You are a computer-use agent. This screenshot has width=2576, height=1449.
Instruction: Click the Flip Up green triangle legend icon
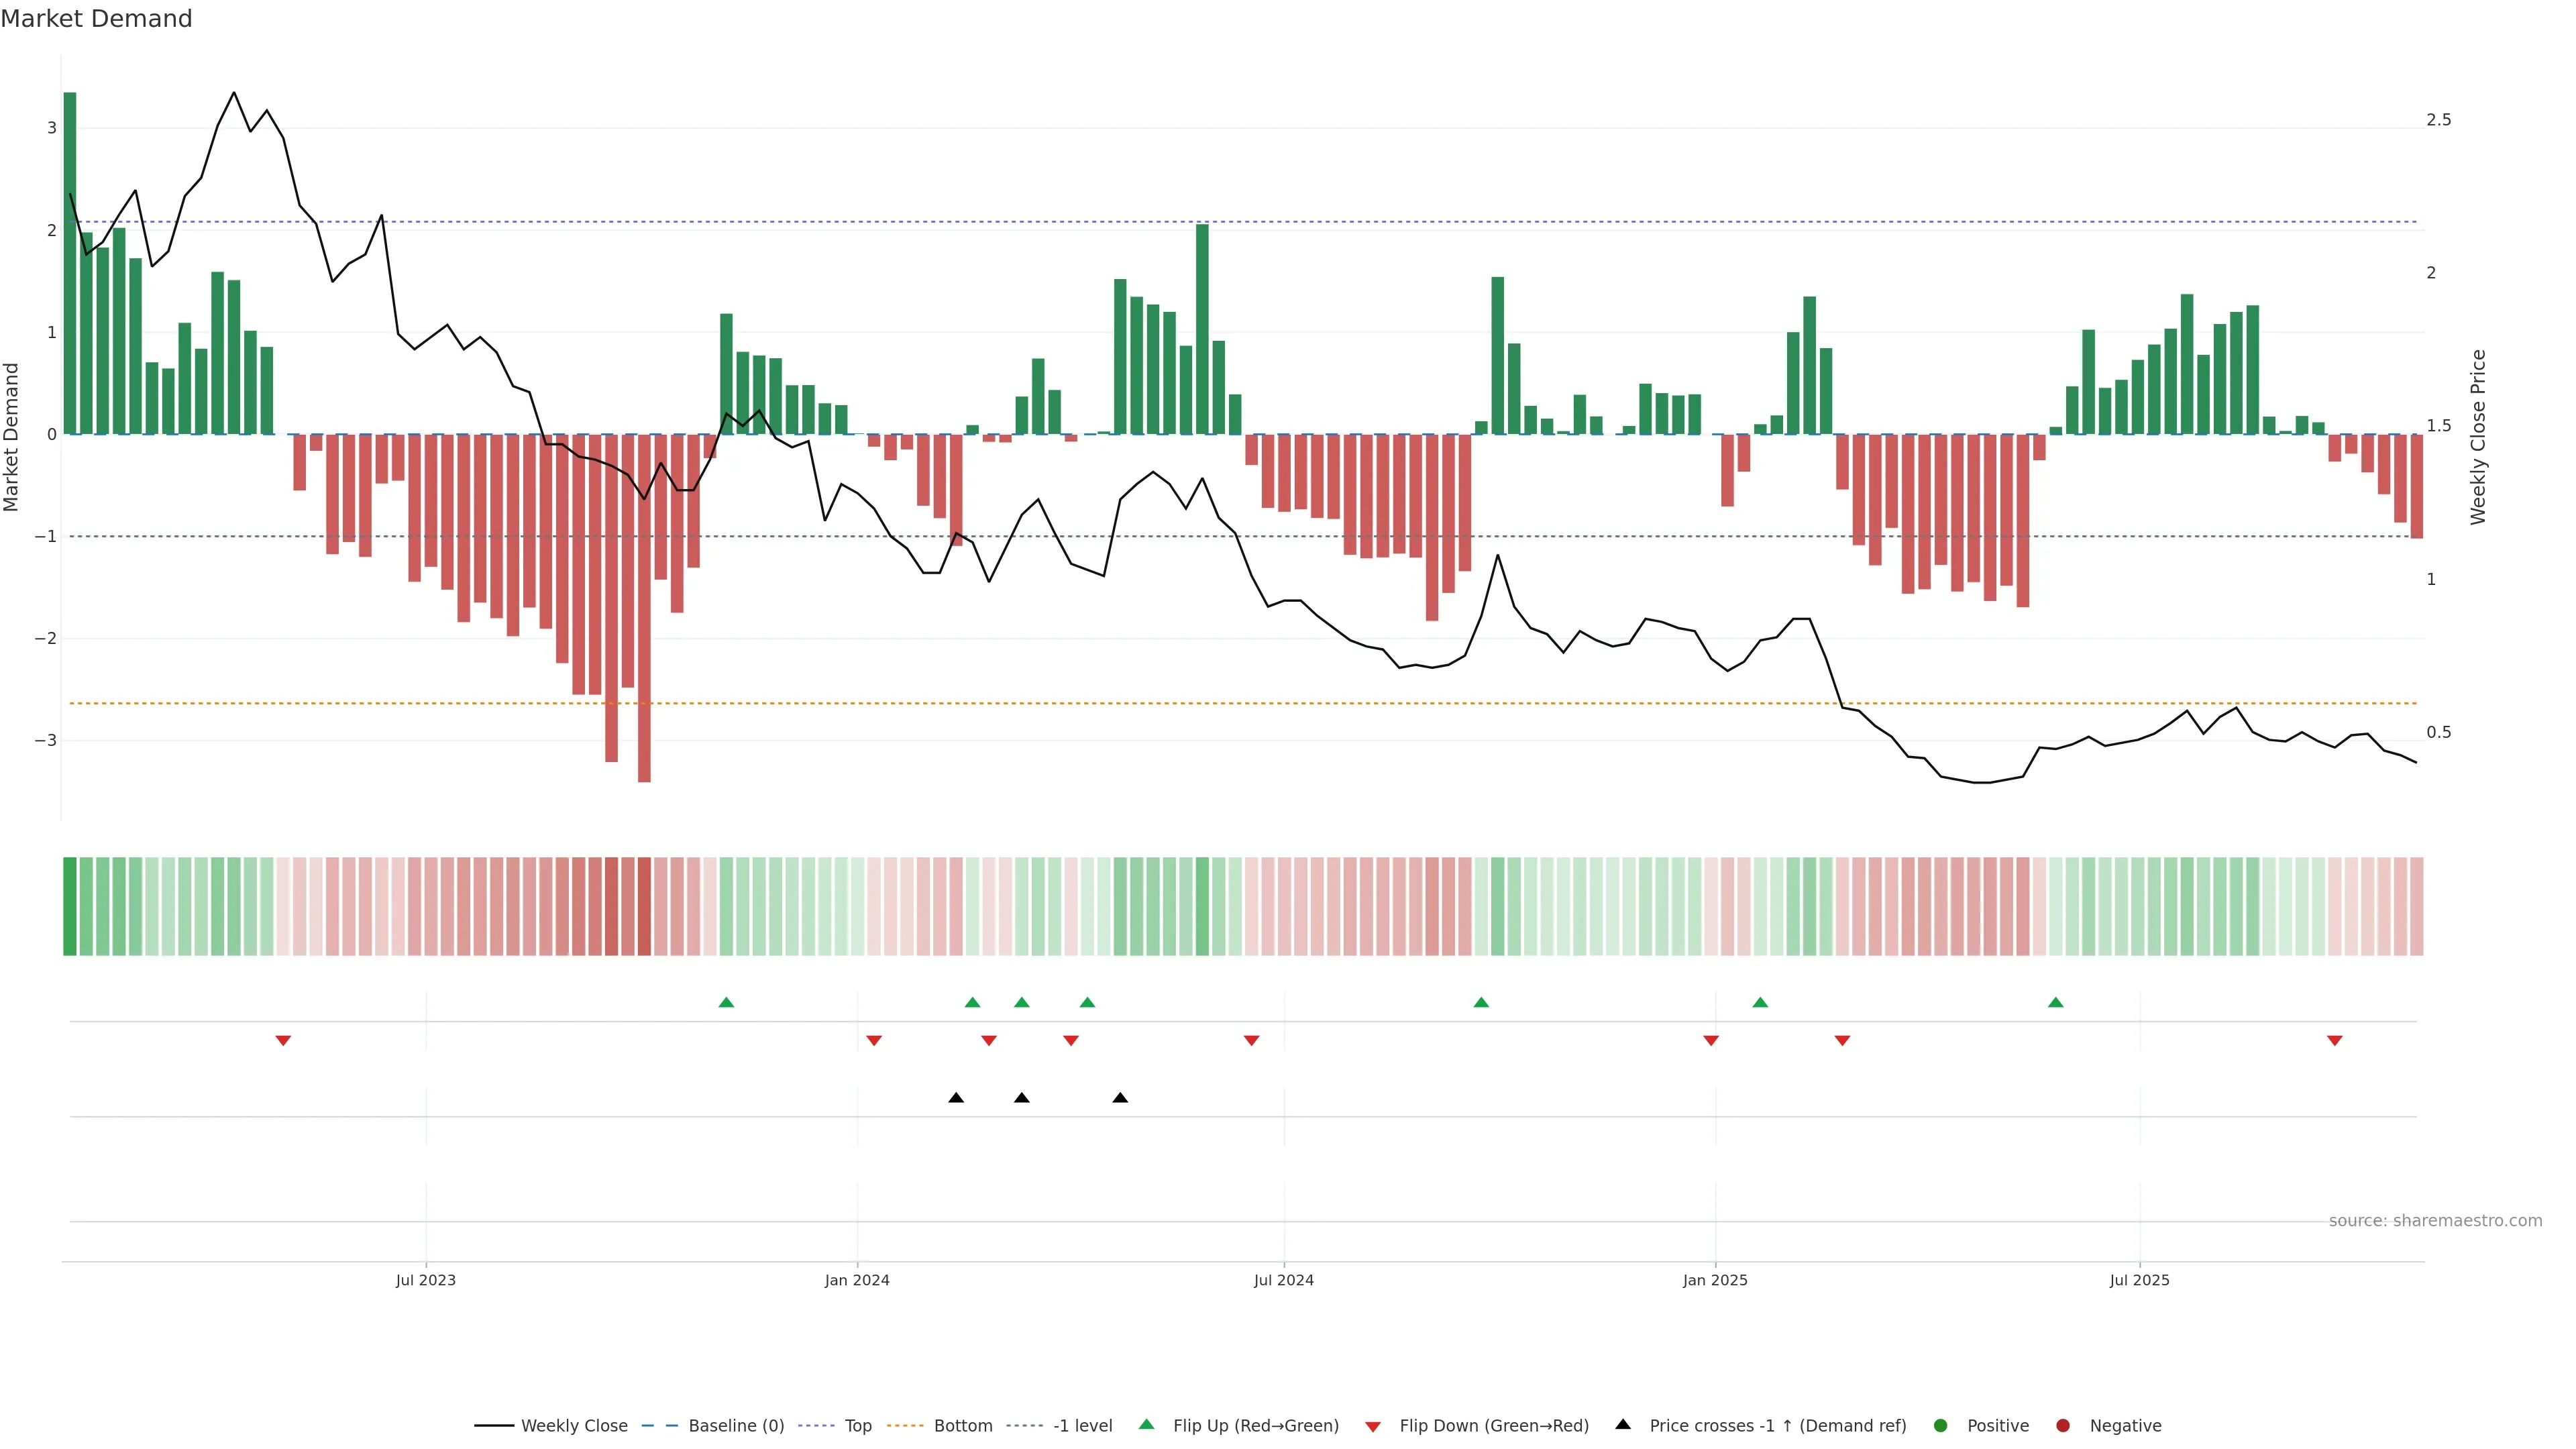click(1147, 1425)
